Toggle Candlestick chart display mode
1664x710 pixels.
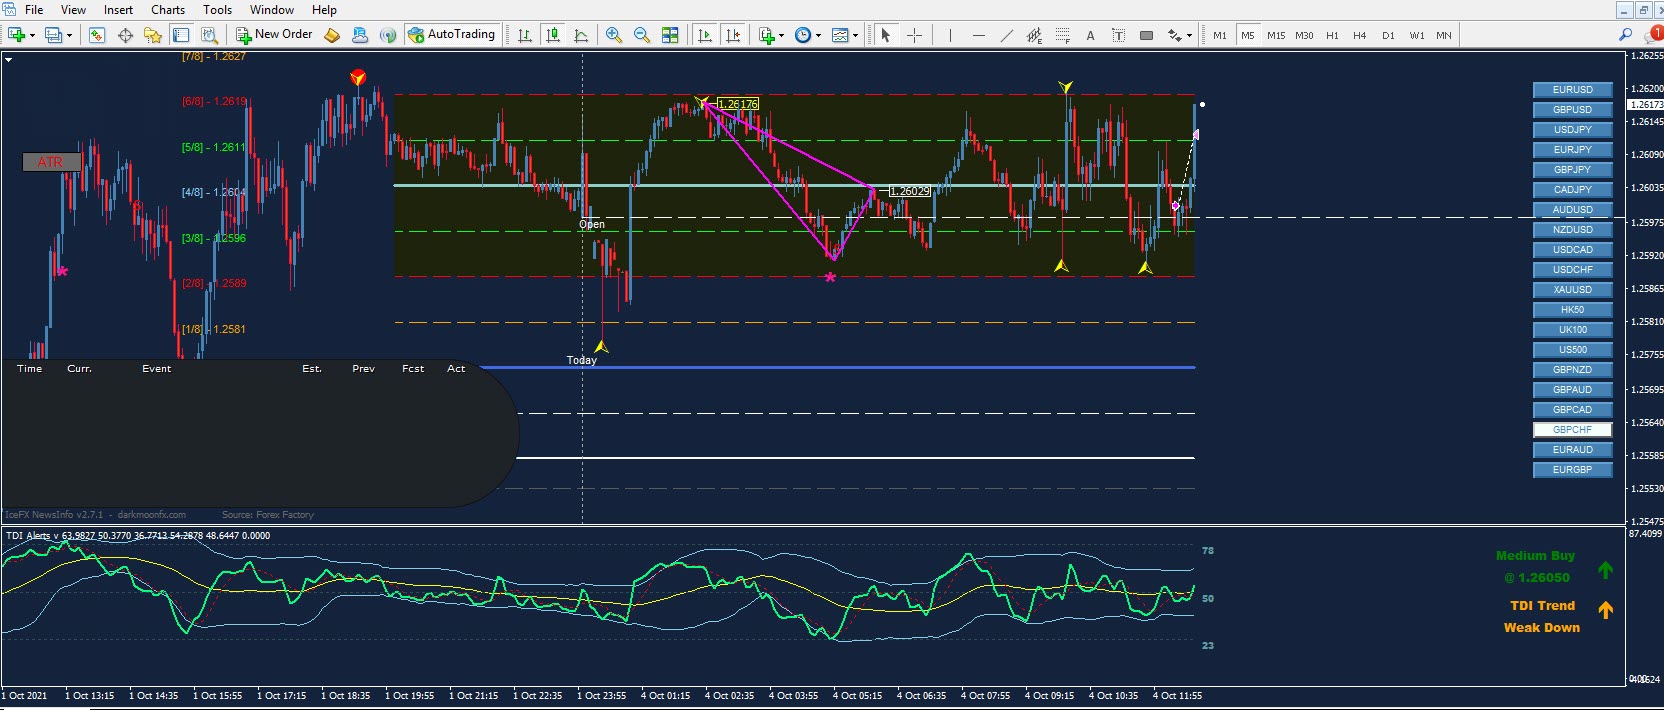point(552,35)
